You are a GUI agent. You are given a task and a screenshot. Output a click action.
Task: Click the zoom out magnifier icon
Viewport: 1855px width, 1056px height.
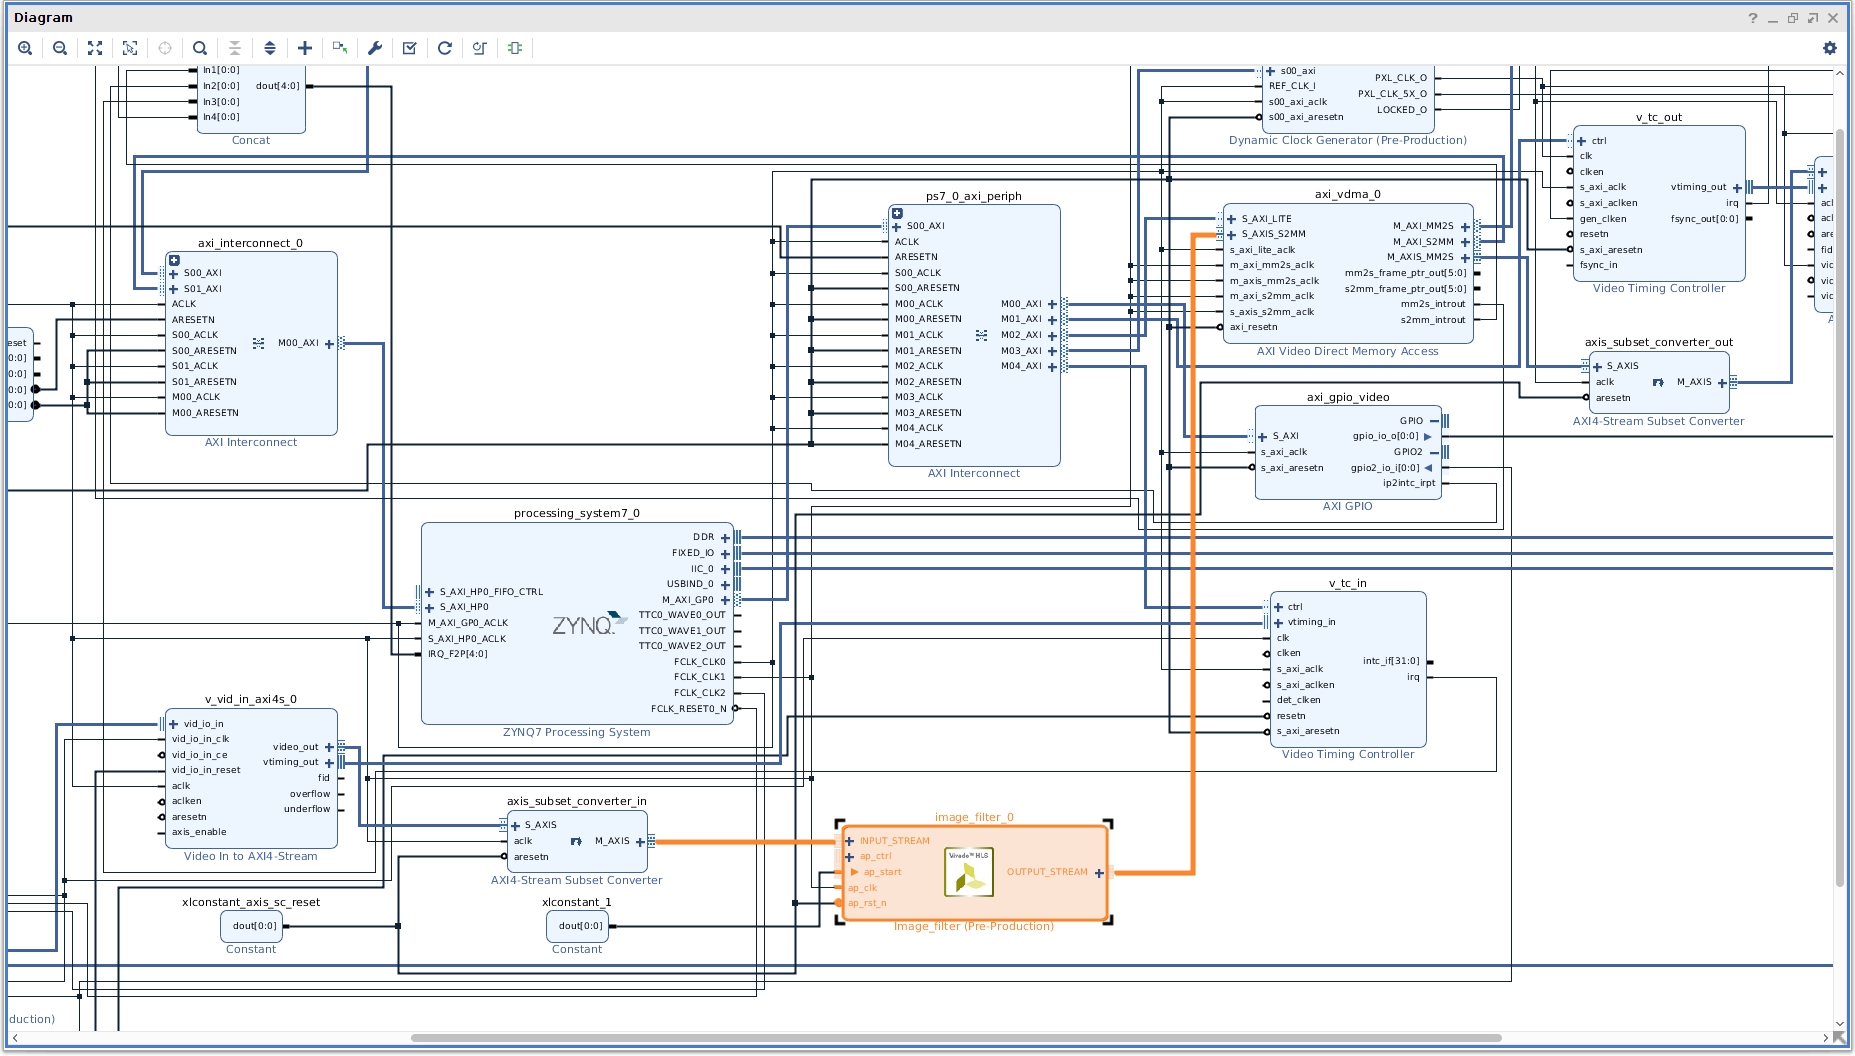tap(60, 48)
